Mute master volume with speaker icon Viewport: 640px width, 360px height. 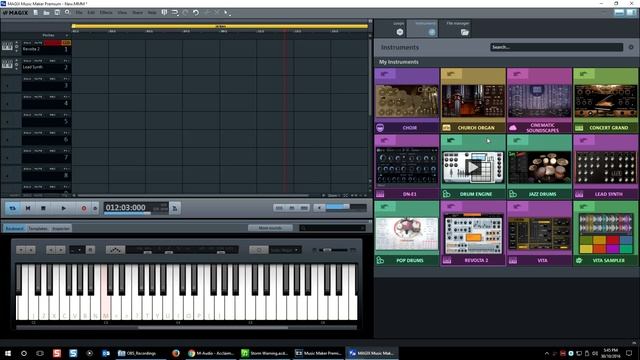319,208
